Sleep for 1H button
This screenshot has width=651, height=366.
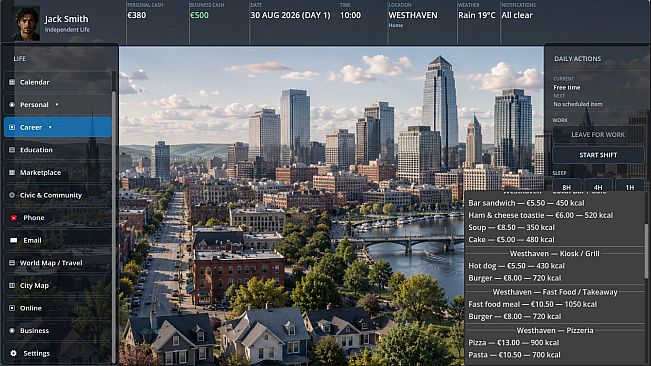pos(629,186)
